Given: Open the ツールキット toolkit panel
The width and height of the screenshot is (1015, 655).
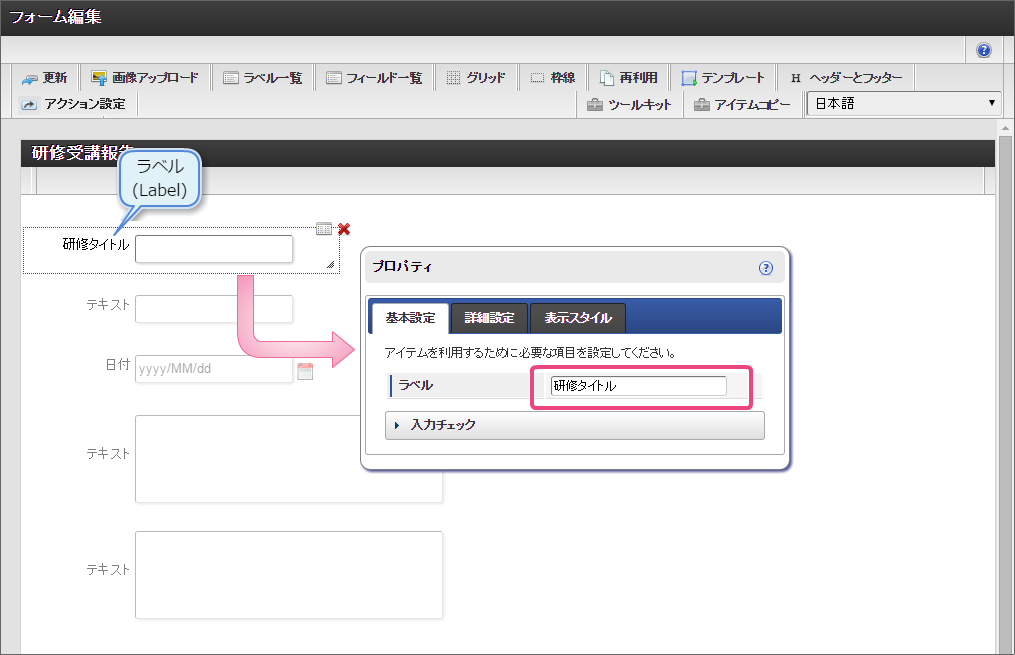Looking at the screenshot, I should [x=629, y=104].
